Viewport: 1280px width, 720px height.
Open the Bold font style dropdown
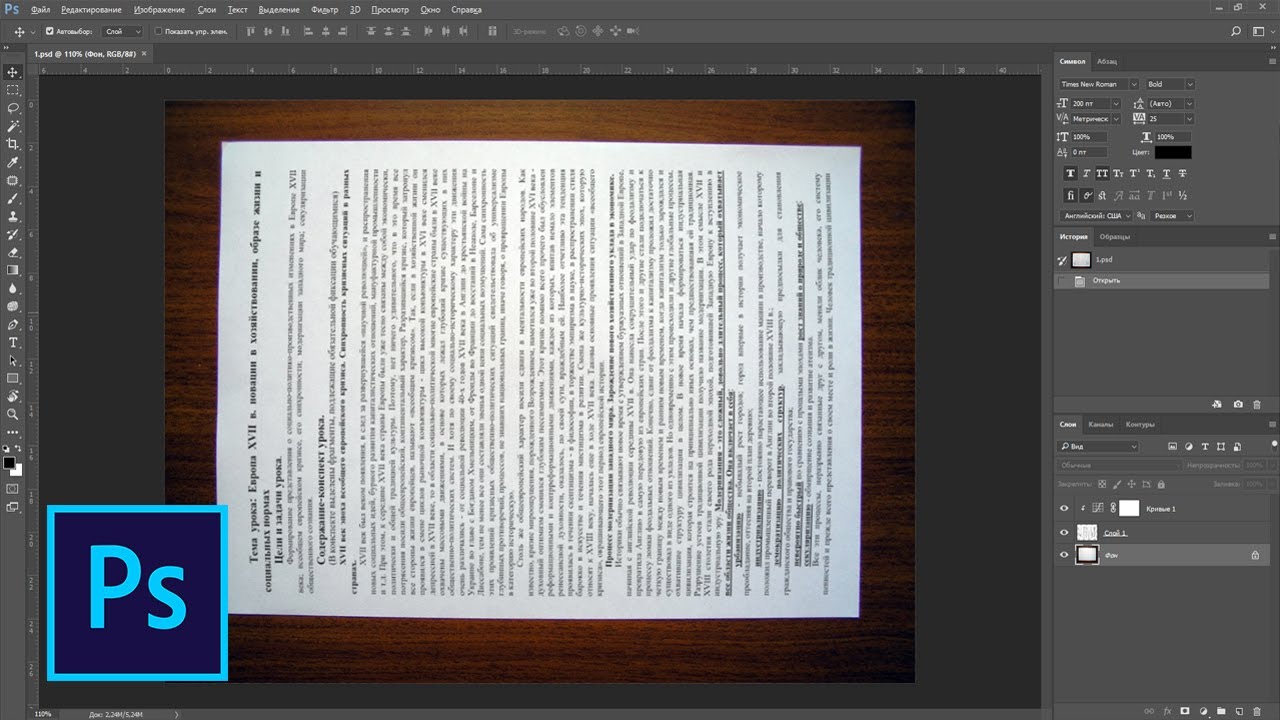[x=1169, y=85]
